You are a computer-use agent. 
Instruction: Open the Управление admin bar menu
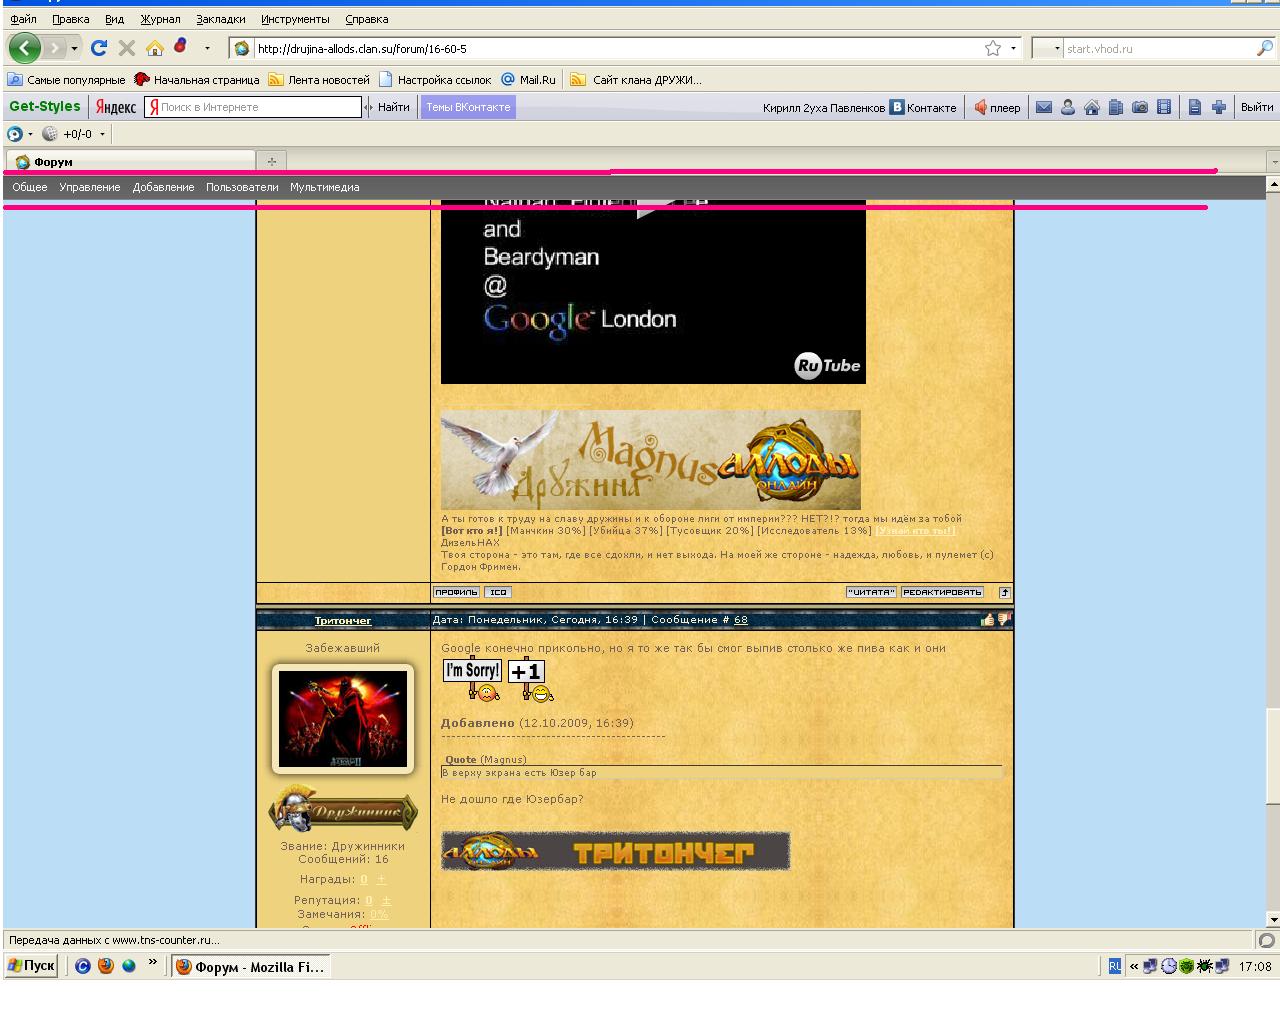[89, 187]
